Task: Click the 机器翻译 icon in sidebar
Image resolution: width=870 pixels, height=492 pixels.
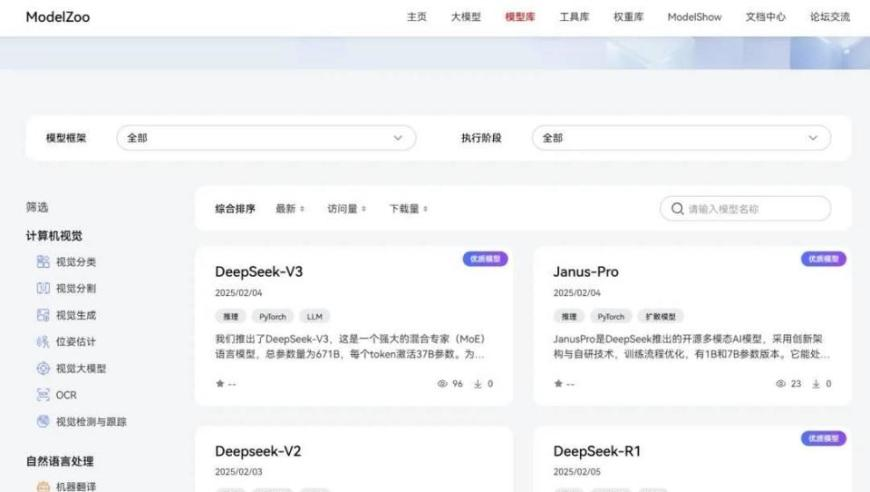Action: point(43,486)
